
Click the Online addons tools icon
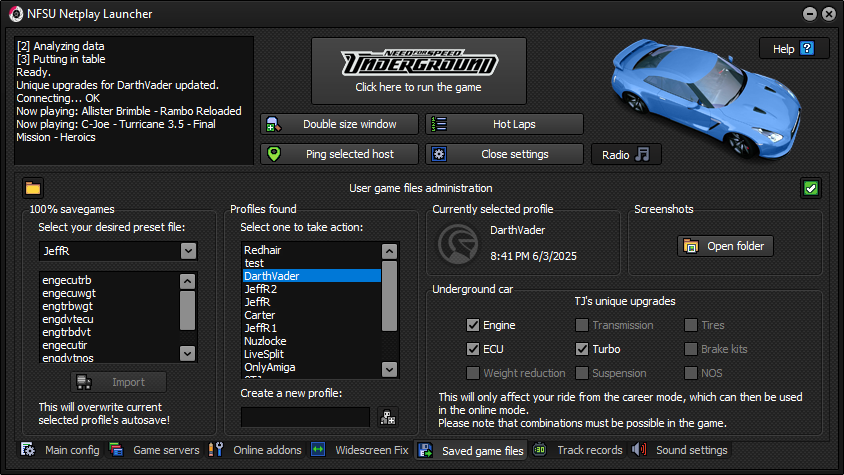point(216,450)
